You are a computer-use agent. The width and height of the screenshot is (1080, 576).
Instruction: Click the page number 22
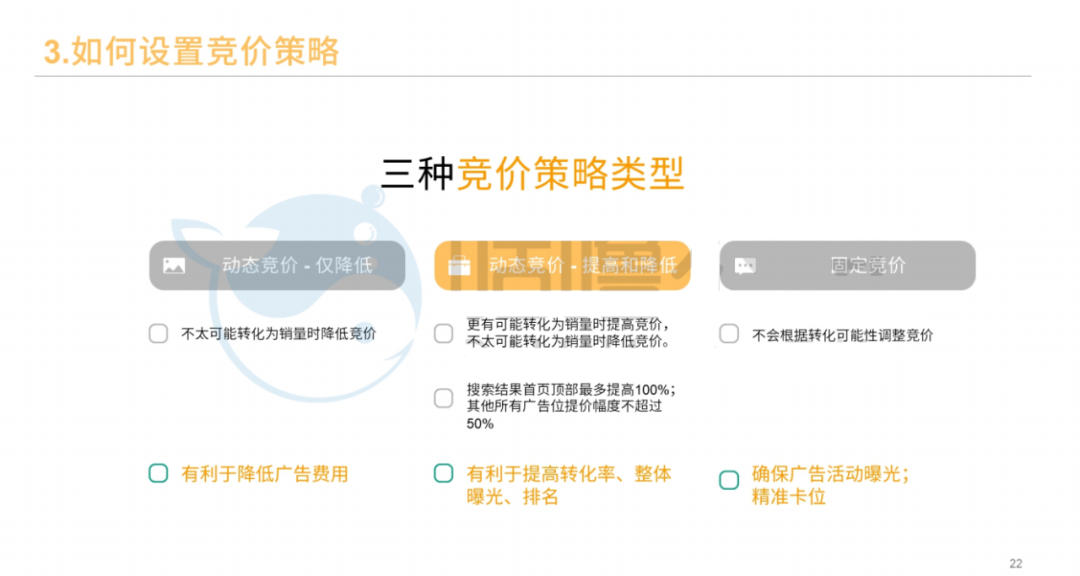click(1016, 564)
